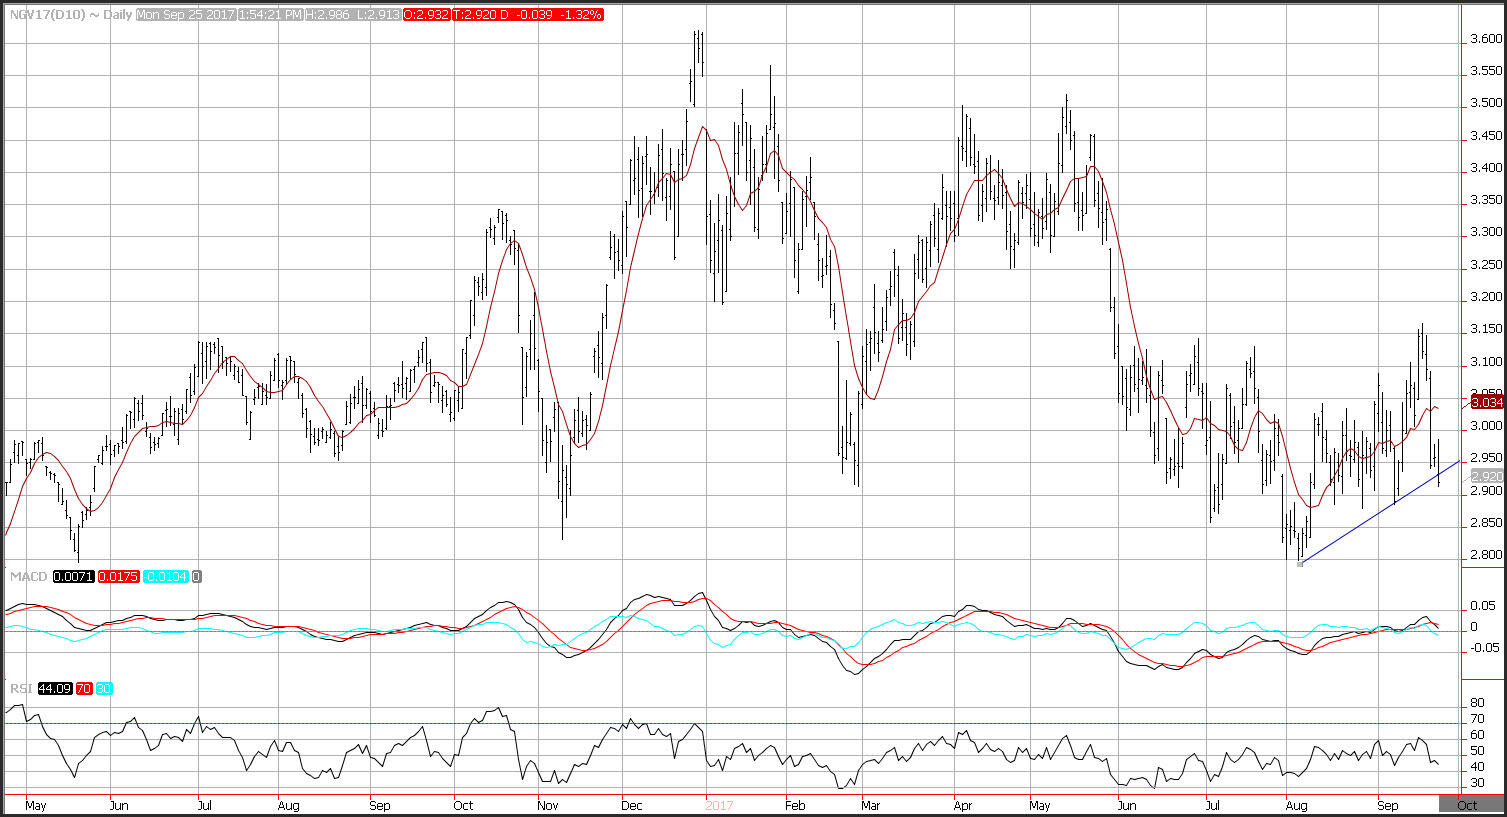Click the 1:54:21 PM time label
The width and height of the screenshot is (1507, 817).
270,15
